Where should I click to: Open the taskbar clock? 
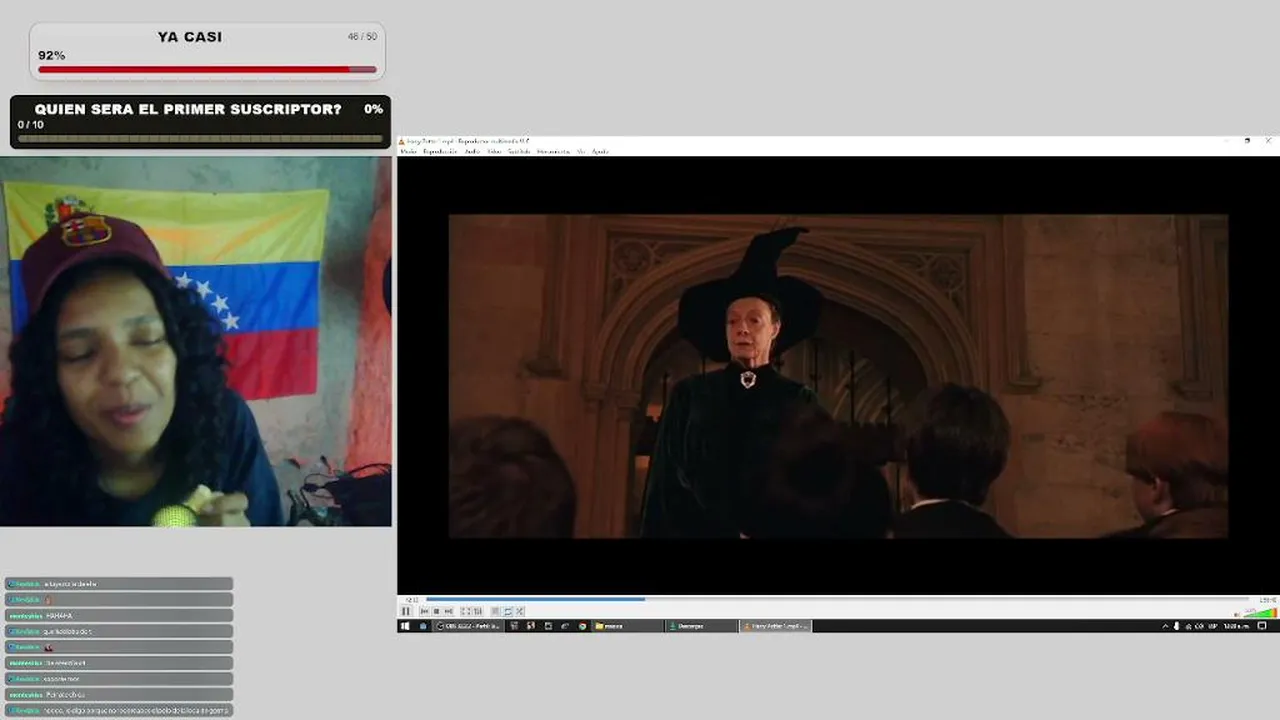[1237, 626]
